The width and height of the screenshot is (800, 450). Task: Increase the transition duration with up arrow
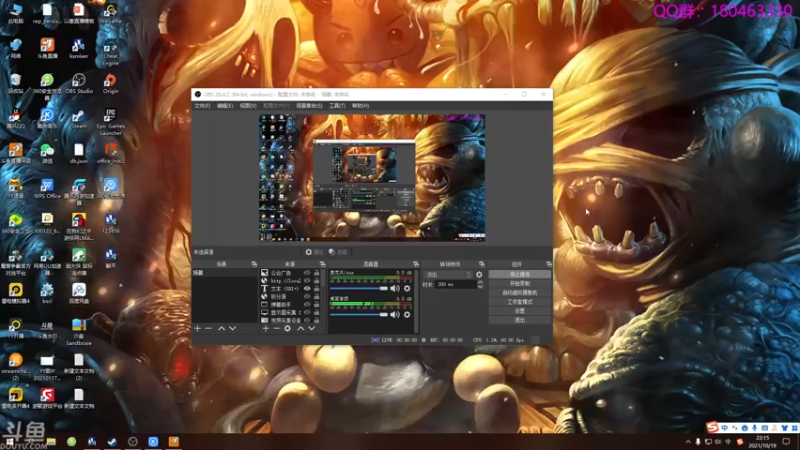point(480,282)
